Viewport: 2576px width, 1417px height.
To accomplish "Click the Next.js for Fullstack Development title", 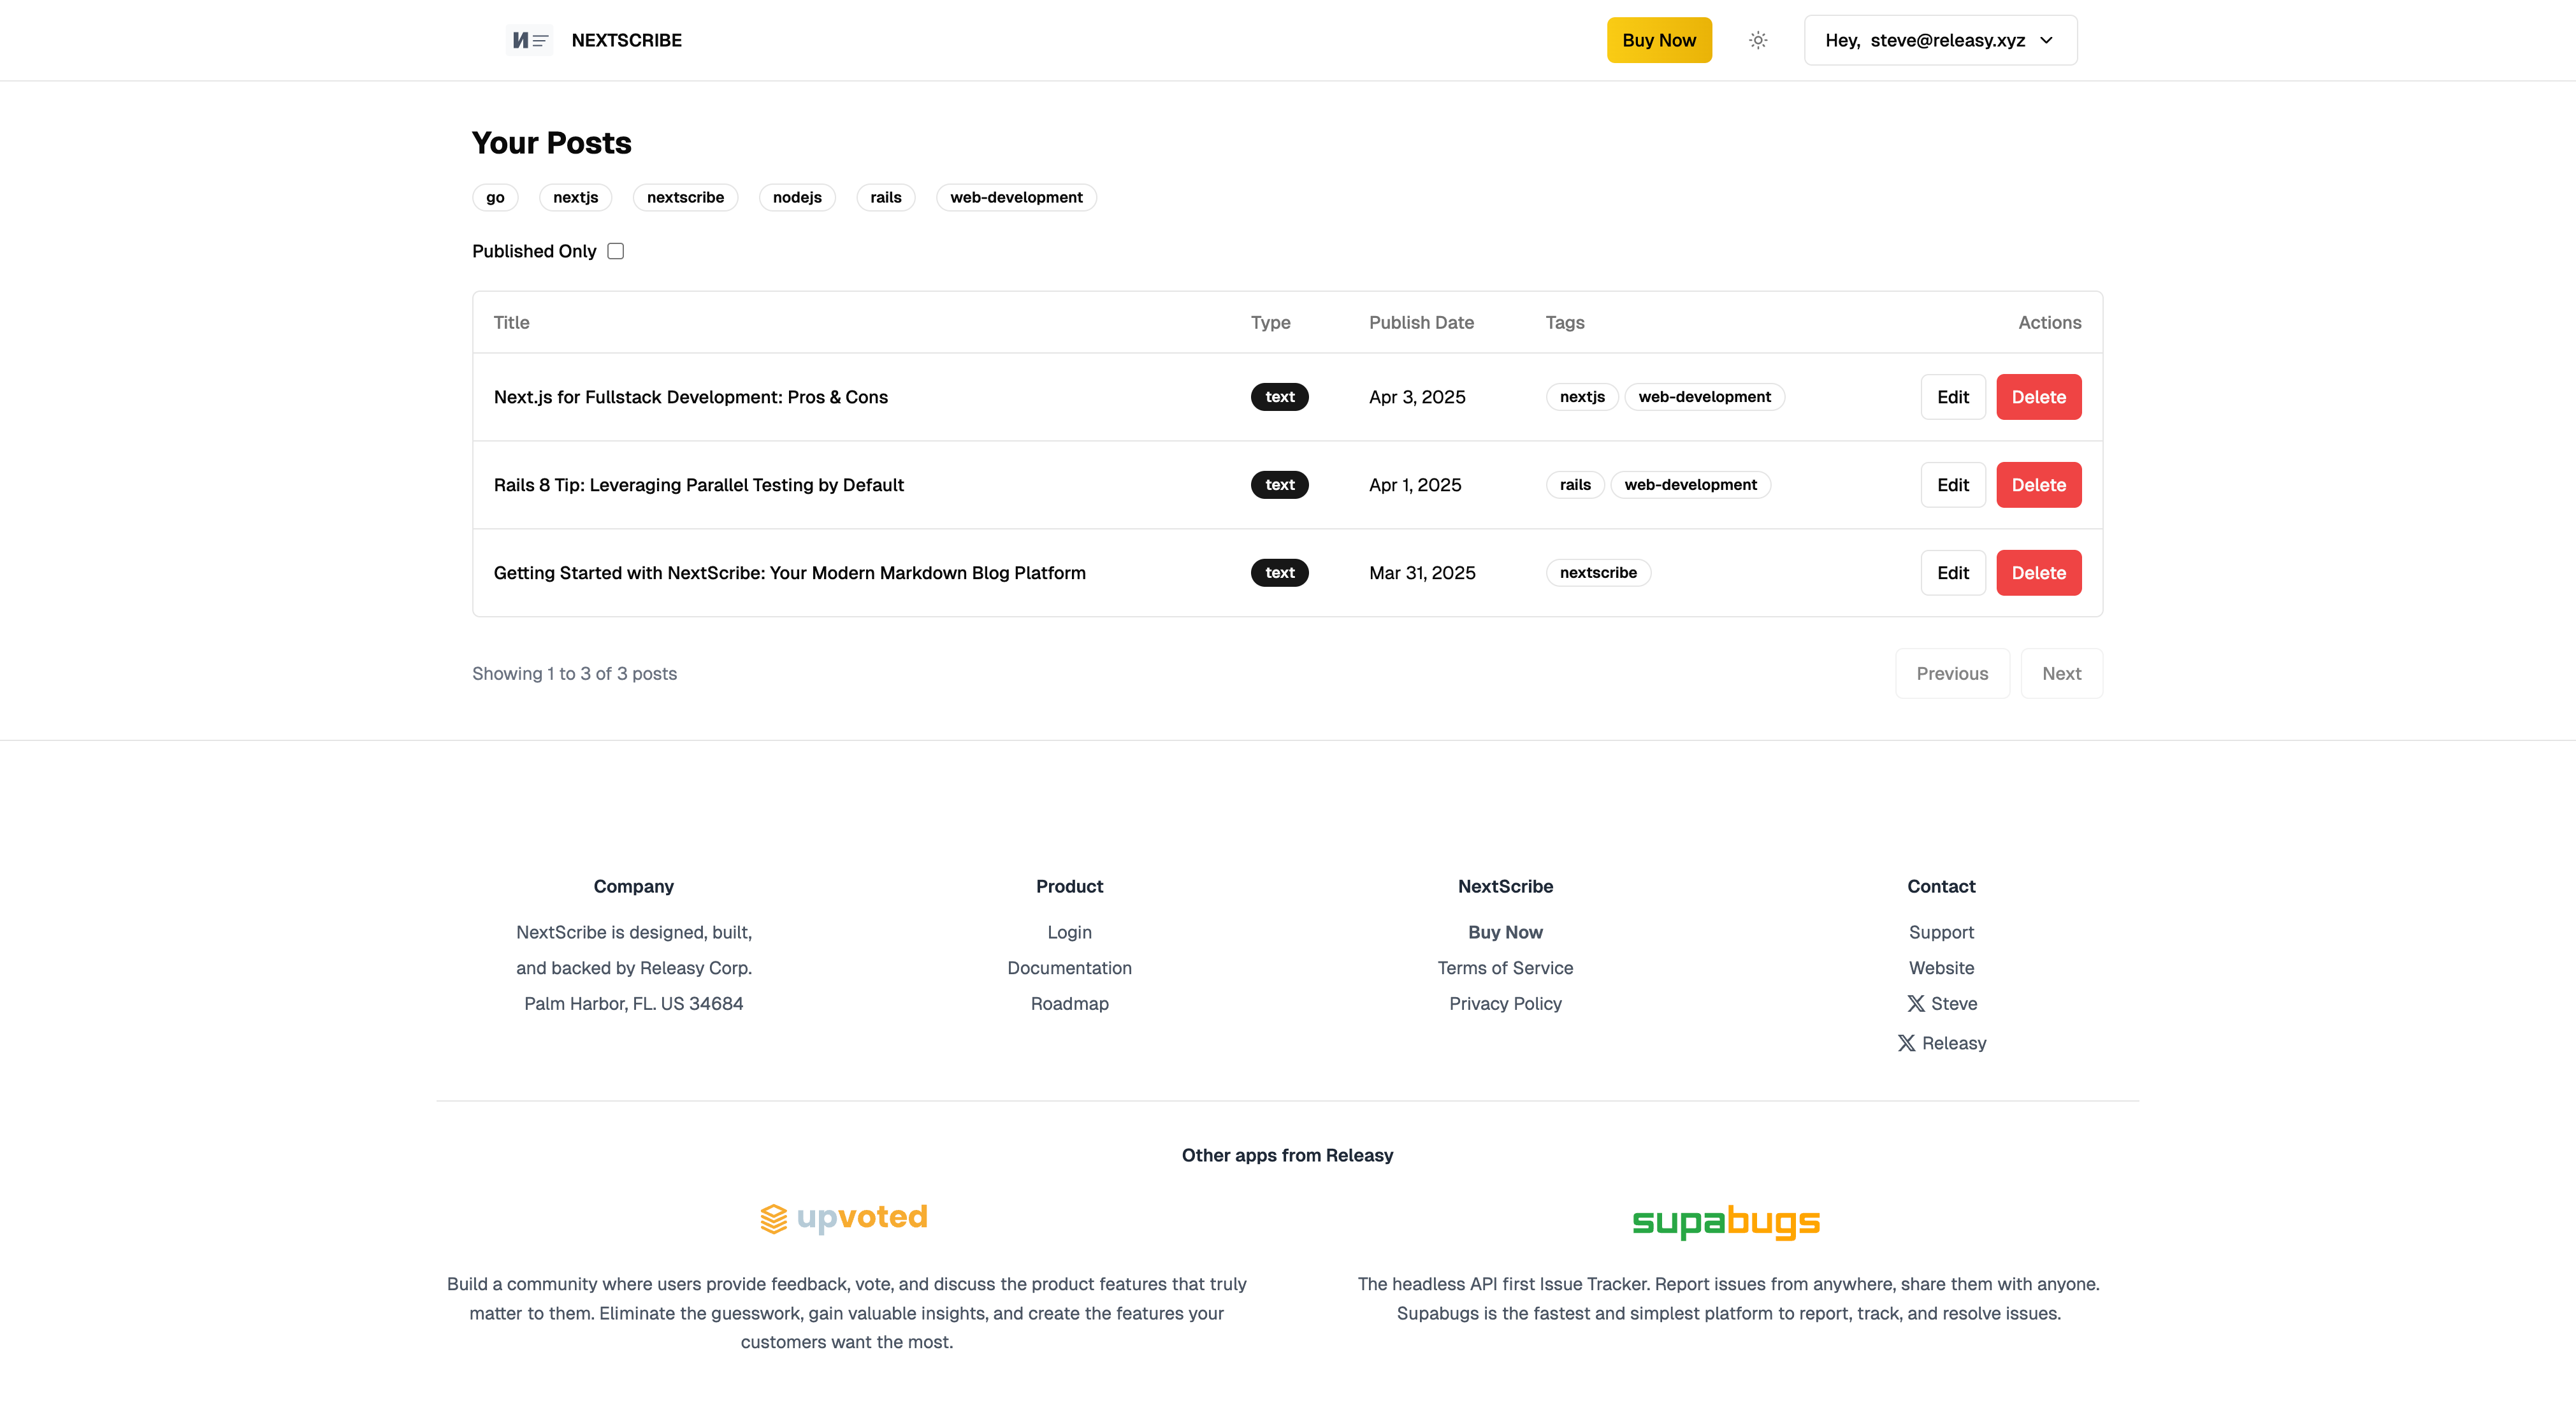I will [x=690, y=397].
